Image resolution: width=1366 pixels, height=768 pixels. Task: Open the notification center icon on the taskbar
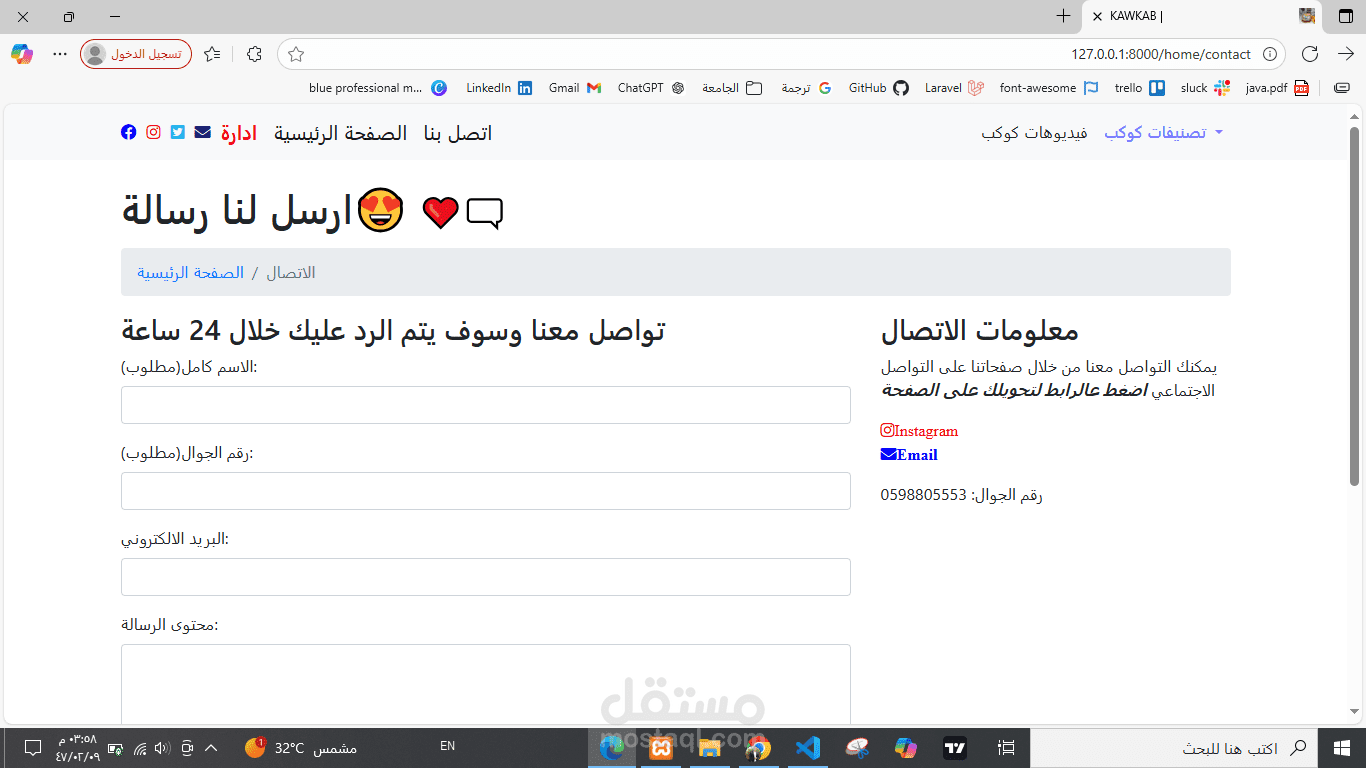click(x=33, y=748)
